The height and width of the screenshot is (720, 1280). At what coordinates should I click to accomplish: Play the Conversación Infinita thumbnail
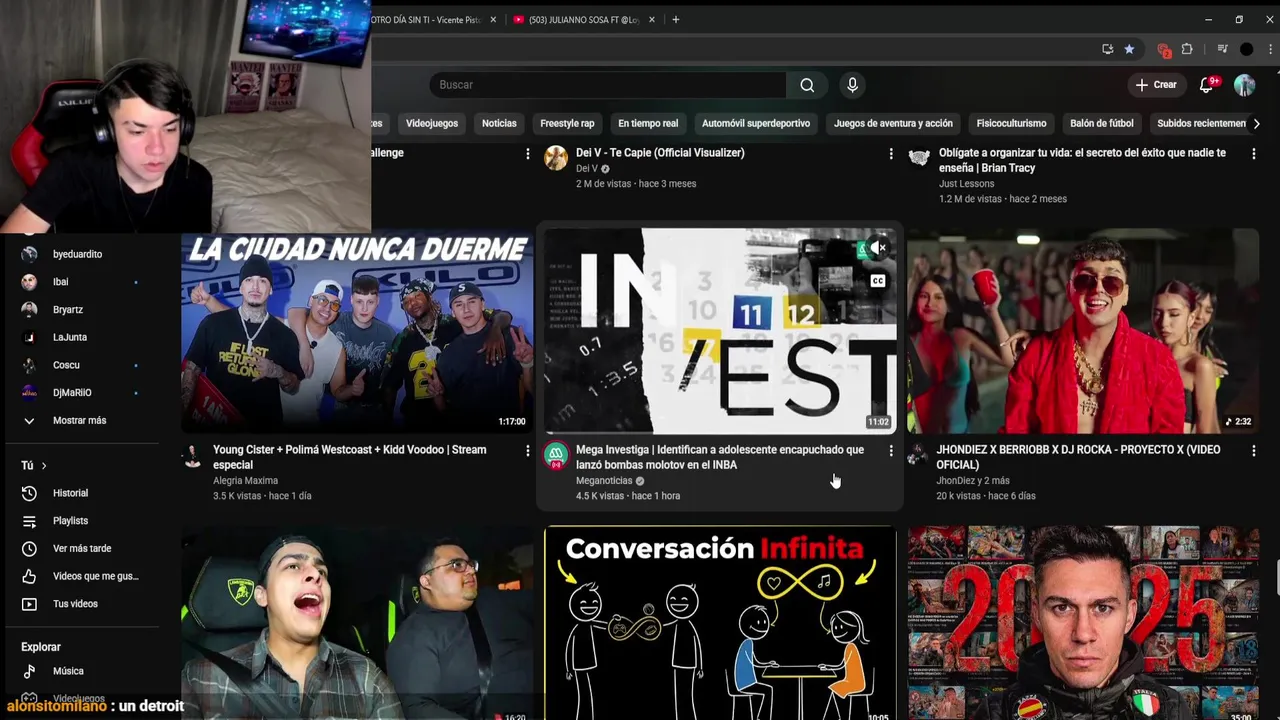720,623
